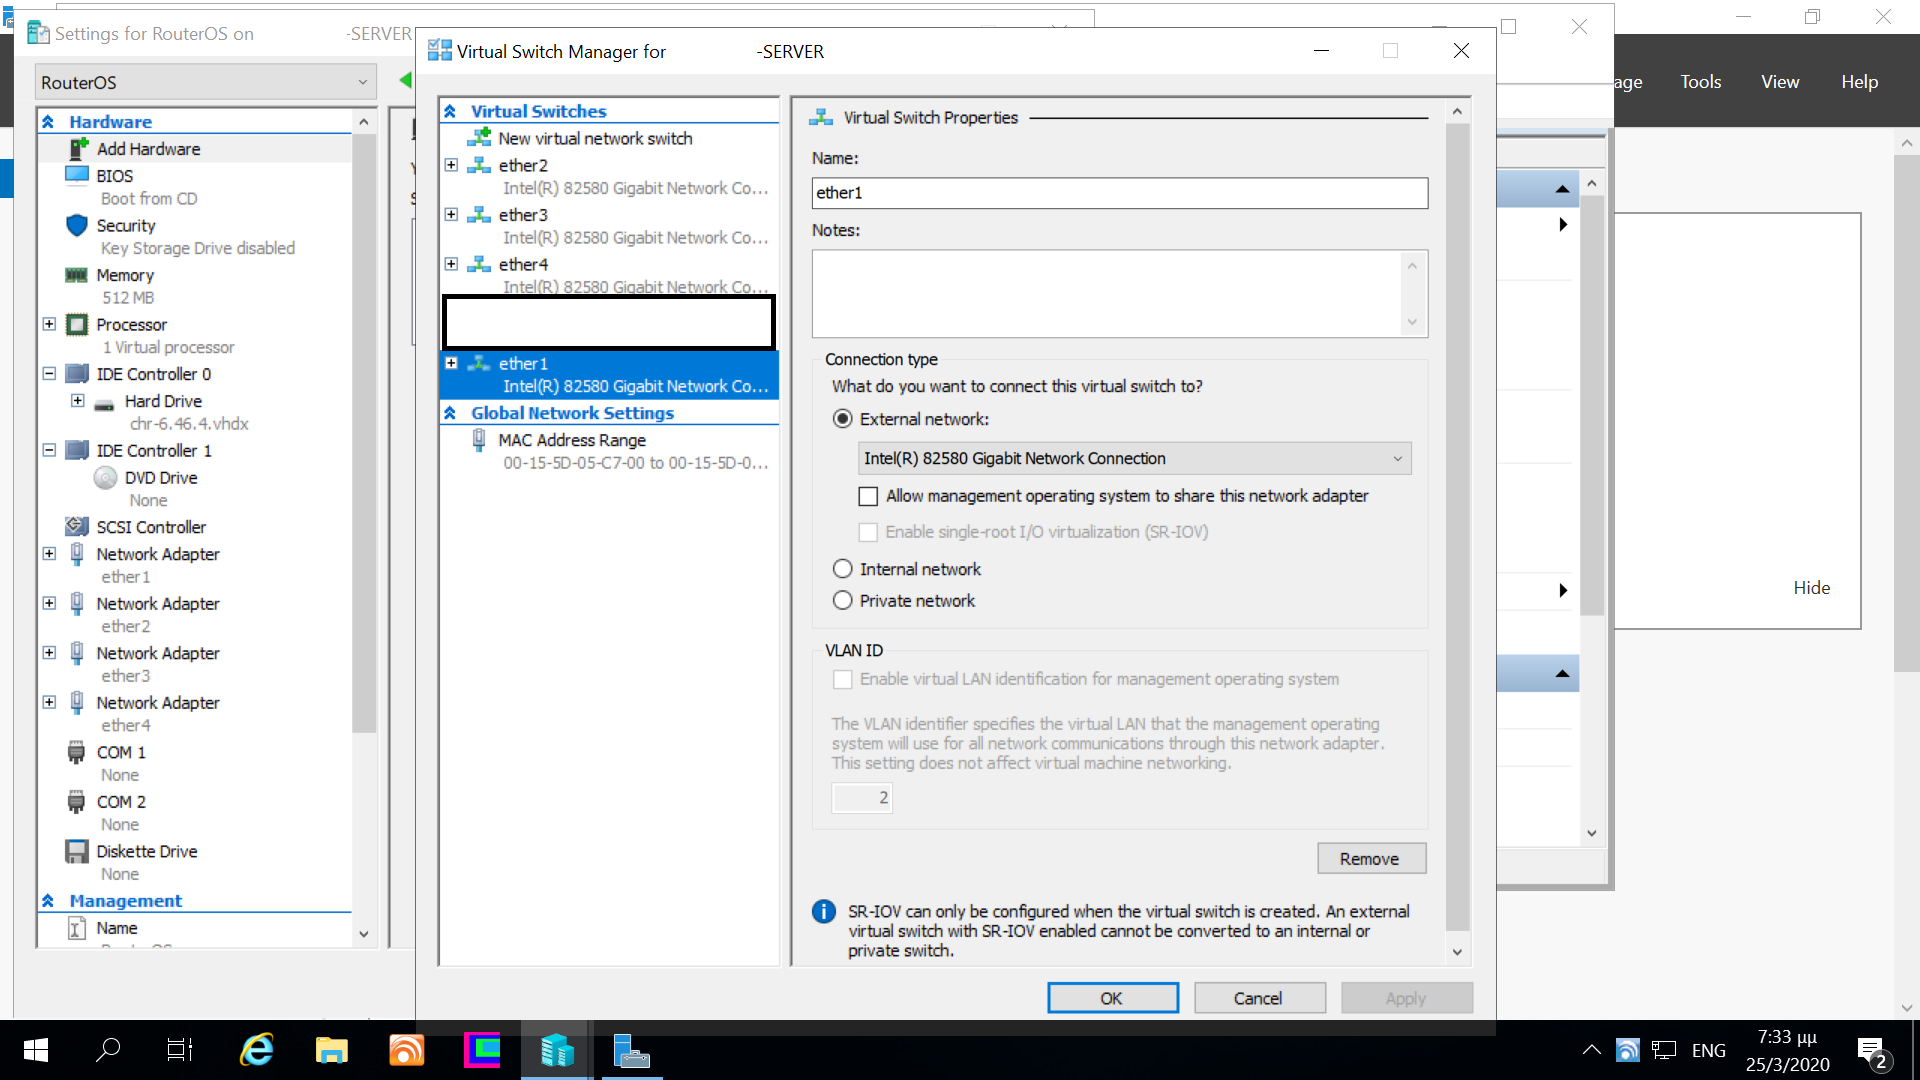This screenshot has height=1080, width=1920.
Task: Select the Private network radio button
Action: coord(843,600)
